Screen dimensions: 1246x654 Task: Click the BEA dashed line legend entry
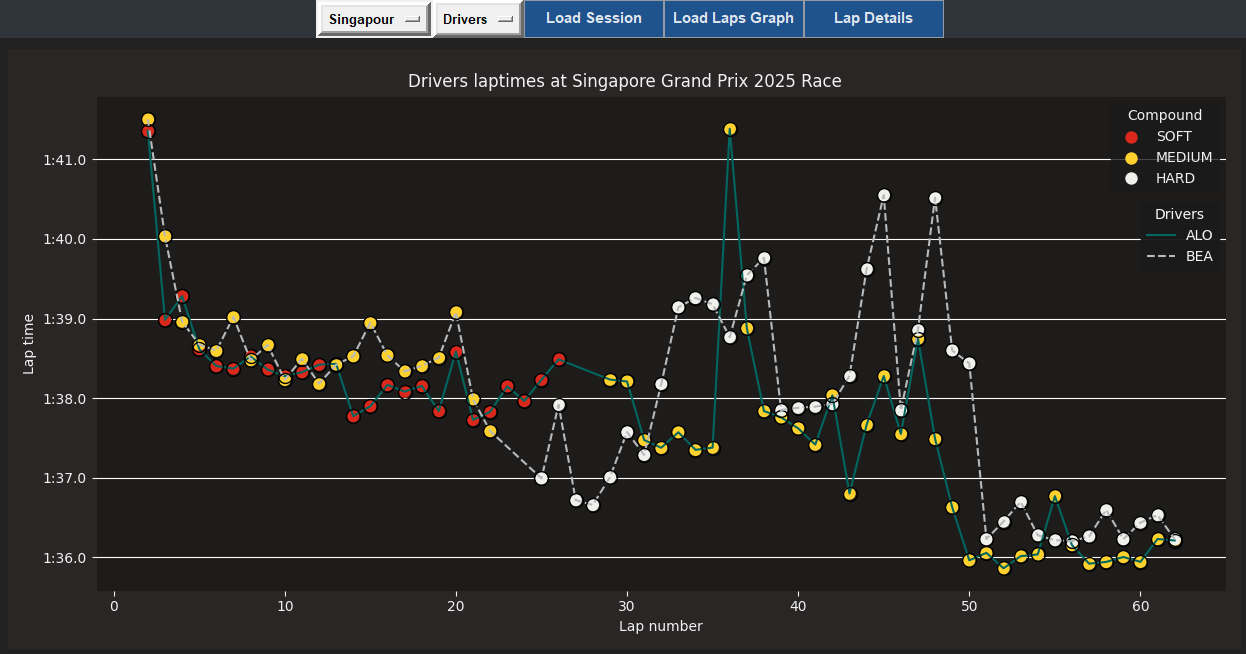click(1178, 257)
